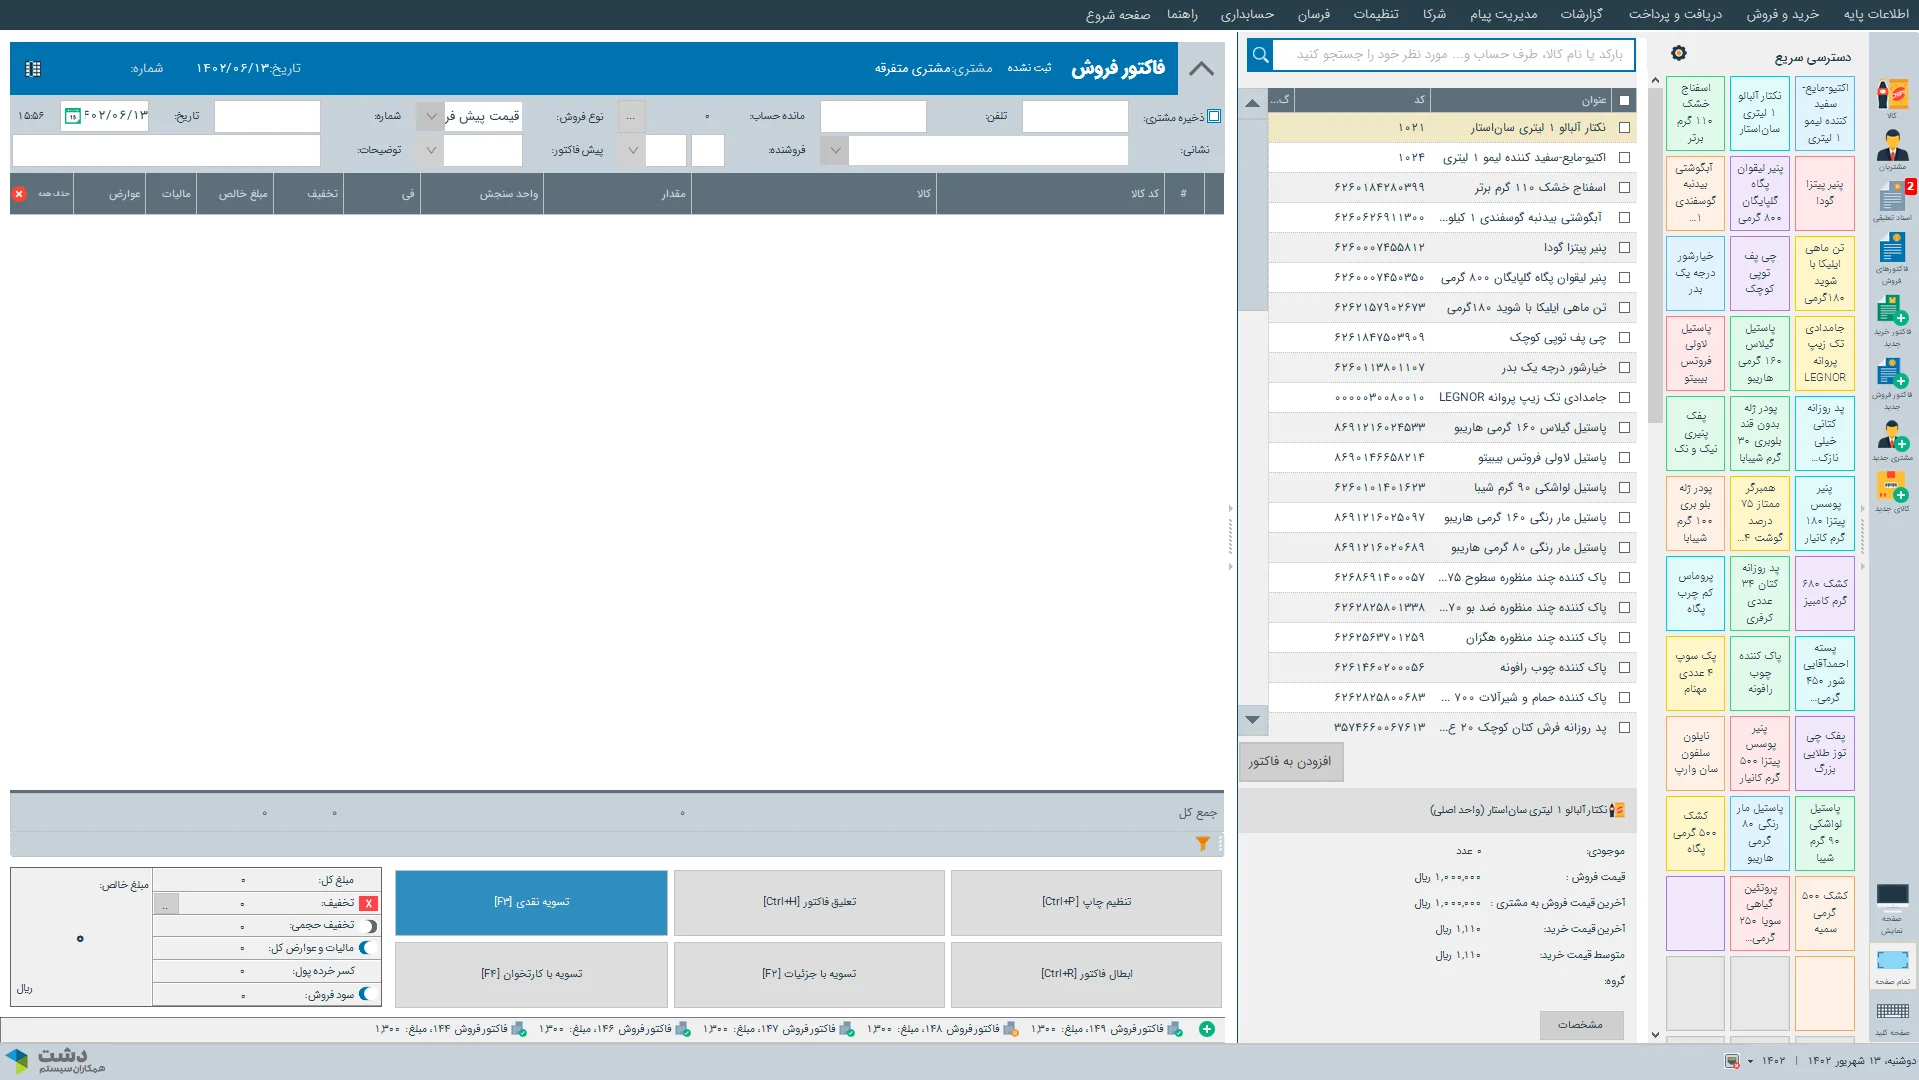Open the گزارشات menu
1919x1080 pixels.
[1581, 14]
